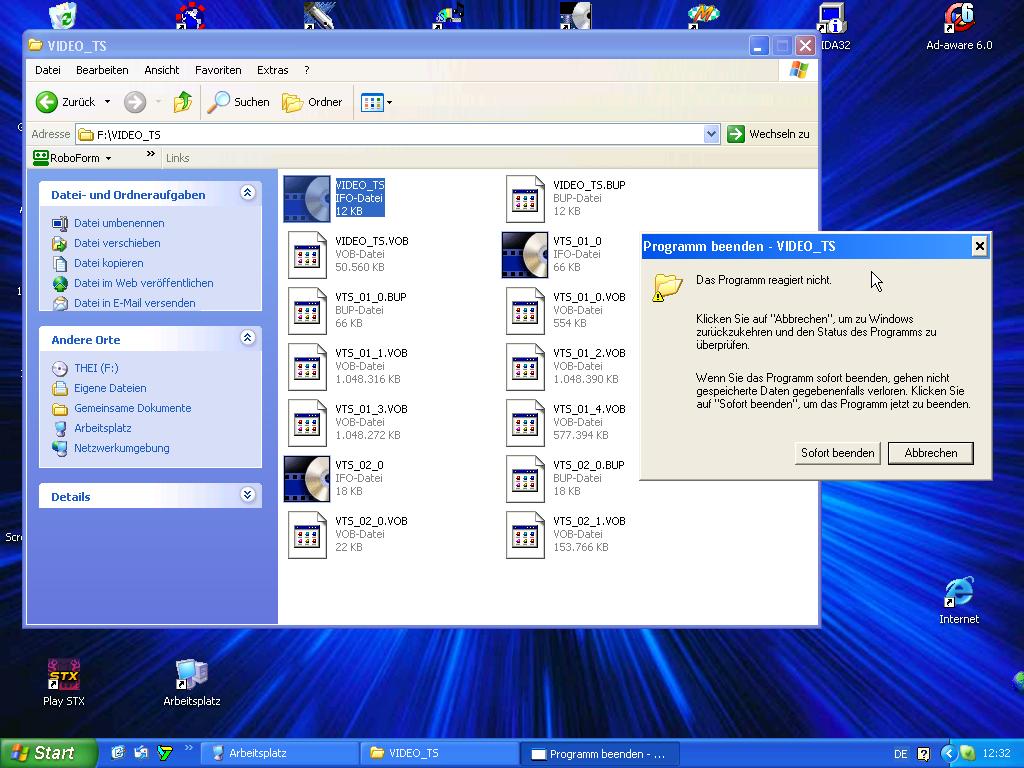Screen dimensions: 1024x768
Task: Select the VIDEO_TS IFO file icon
Action: pyautogui.click(x=306, y=199)
